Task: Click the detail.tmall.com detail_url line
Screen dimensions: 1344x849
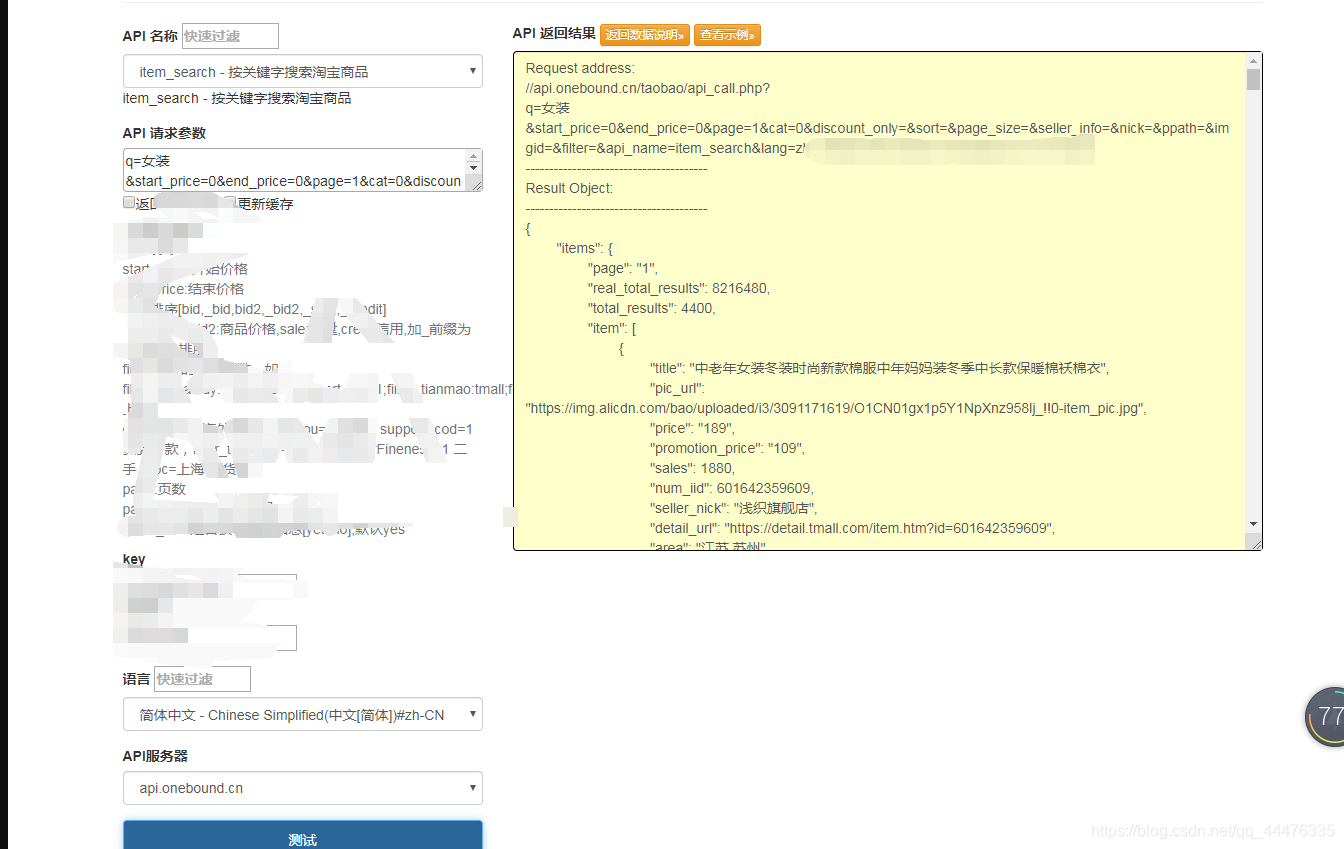Action: [x=852, y=528]
